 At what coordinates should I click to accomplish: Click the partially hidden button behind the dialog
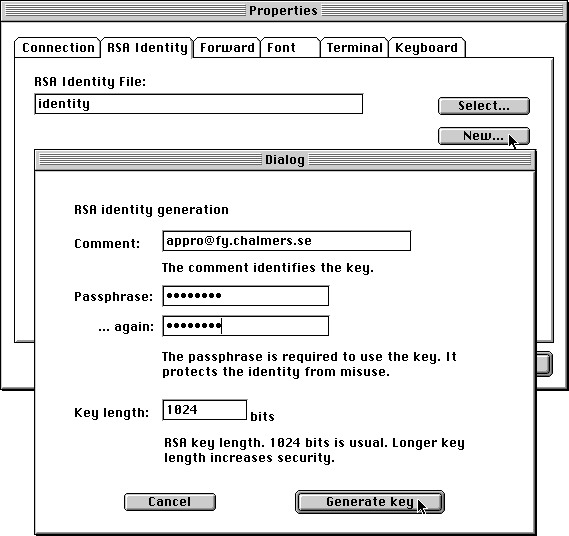click(545, 364)
